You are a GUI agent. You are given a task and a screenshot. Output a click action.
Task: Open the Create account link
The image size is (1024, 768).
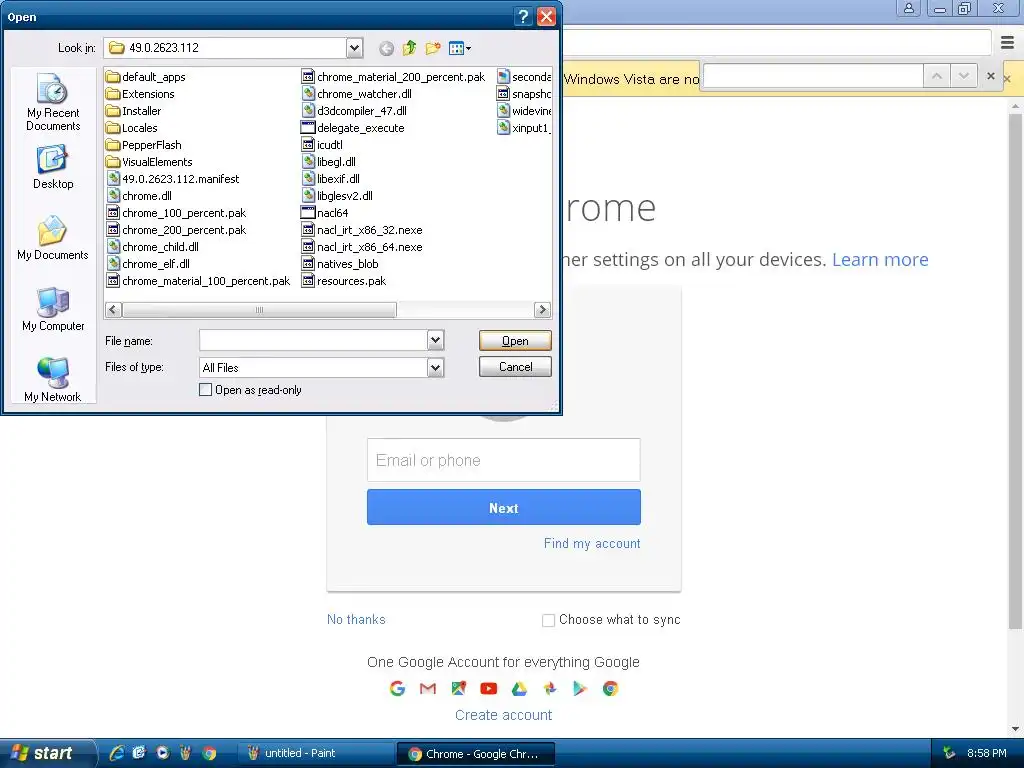tap(504, 715)
